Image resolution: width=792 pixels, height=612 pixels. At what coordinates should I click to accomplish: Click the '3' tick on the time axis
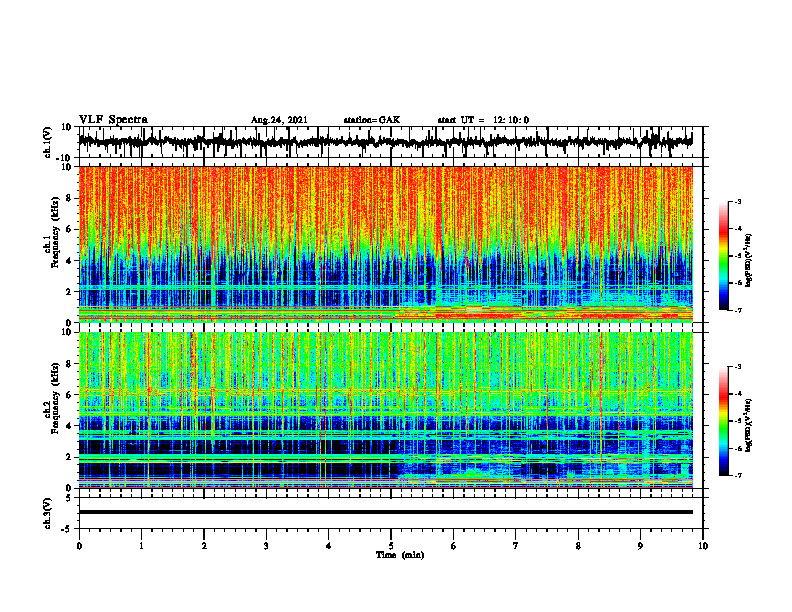point(266,546)
